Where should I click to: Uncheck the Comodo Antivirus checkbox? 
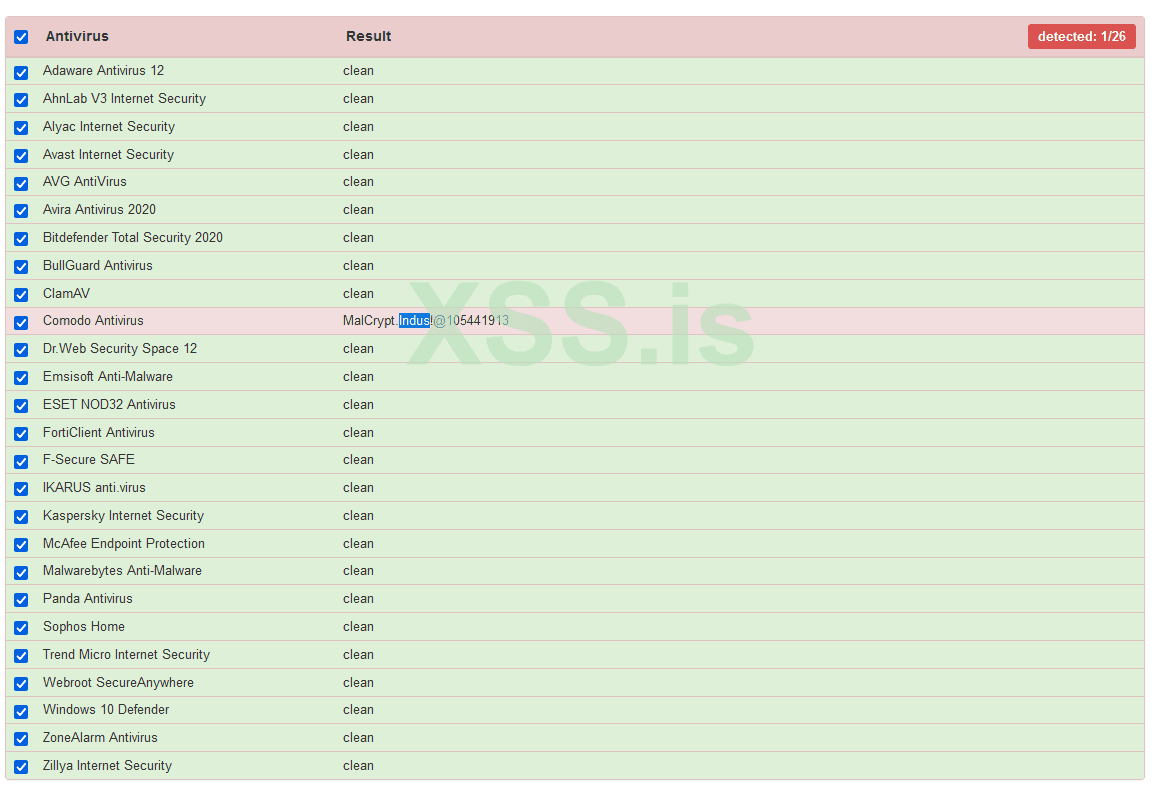coord(21,322)
